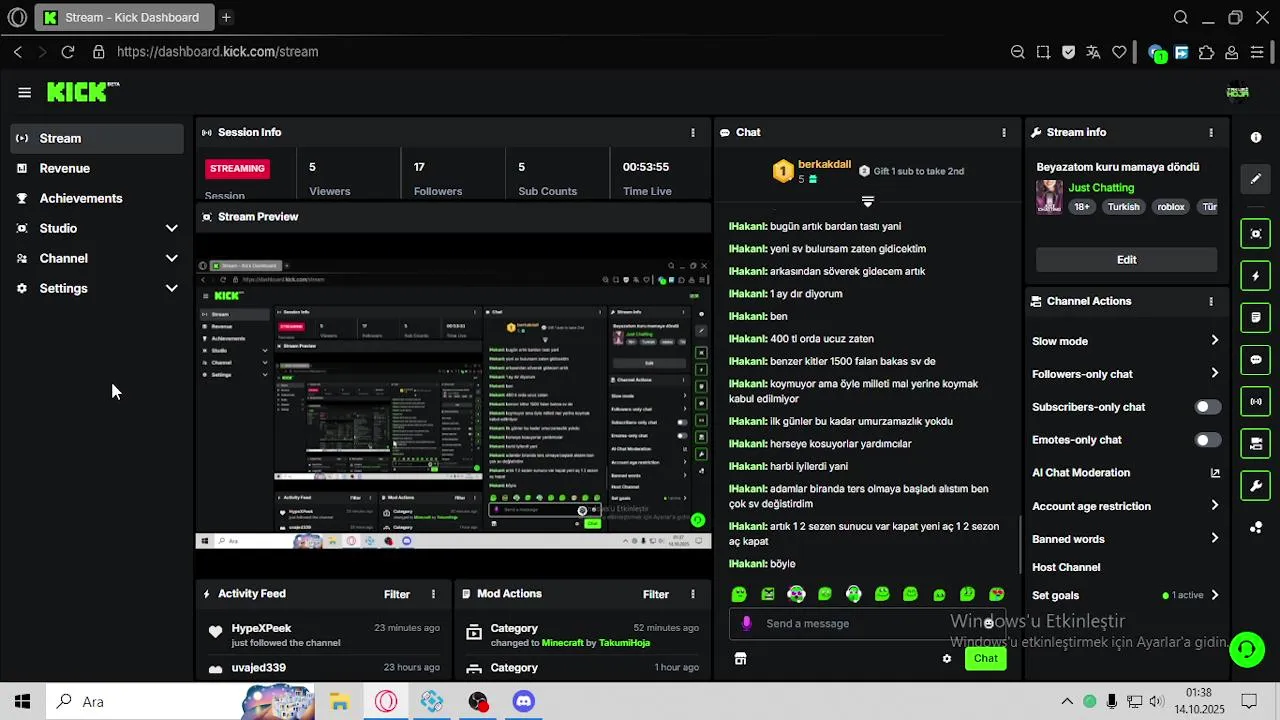1280x720 pixels.
Task: Click the Send a message input field
Action: tap(866, 623)
